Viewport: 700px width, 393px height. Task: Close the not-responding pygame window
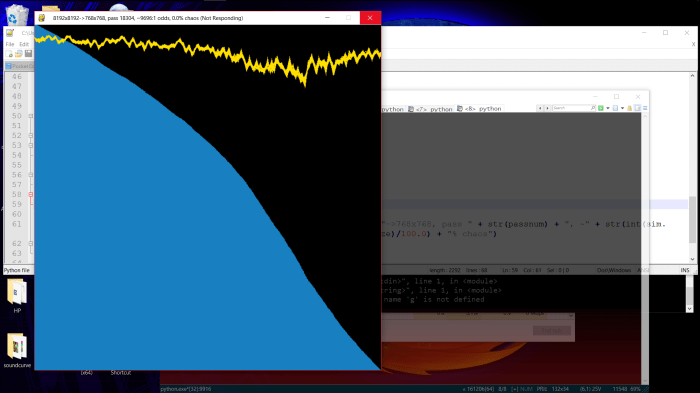pyautogui.click(x=370, y=18)
